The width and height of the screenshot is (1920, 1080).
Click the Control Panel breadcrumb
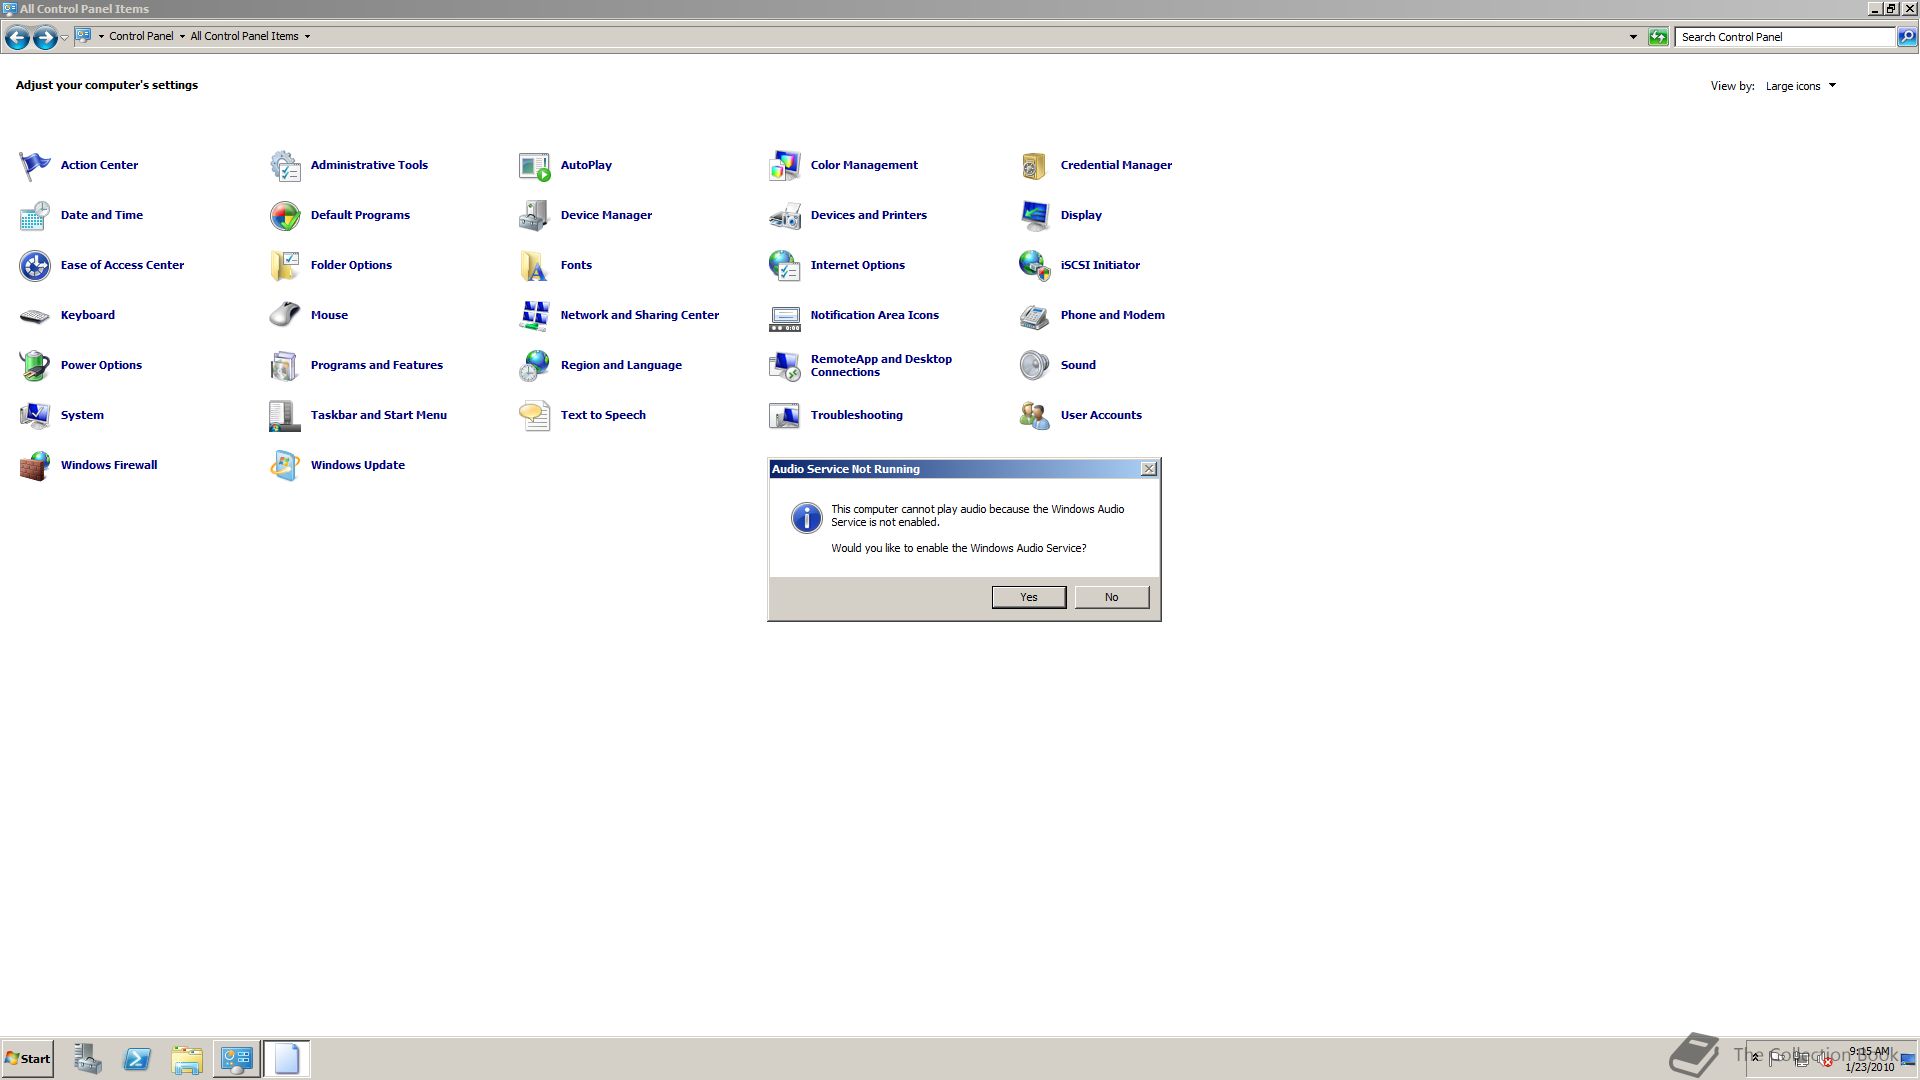pos(141,36)
